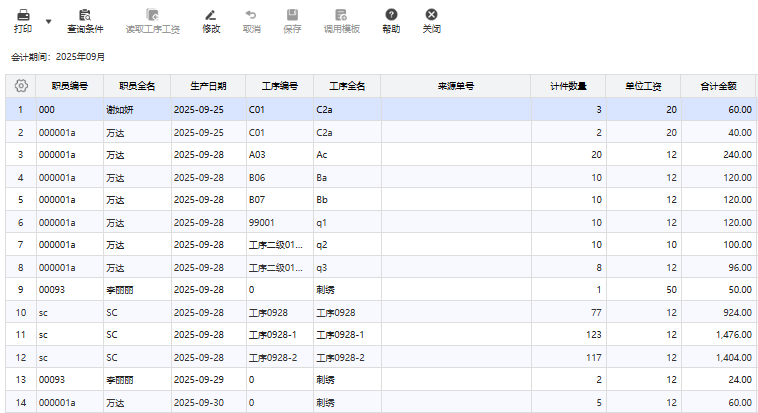This screenshot has height=413, width=758.
Task: Click the 取消 (Cancel) undo icon
Action: pos(251,15)
